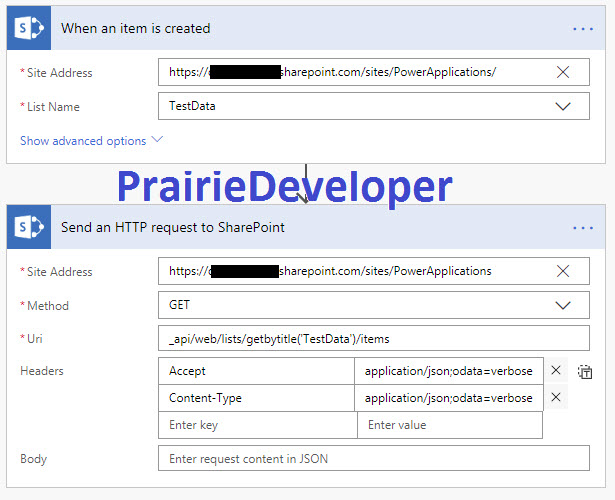Click the Body request content field
615x500 pixels.
coord(374,458)
